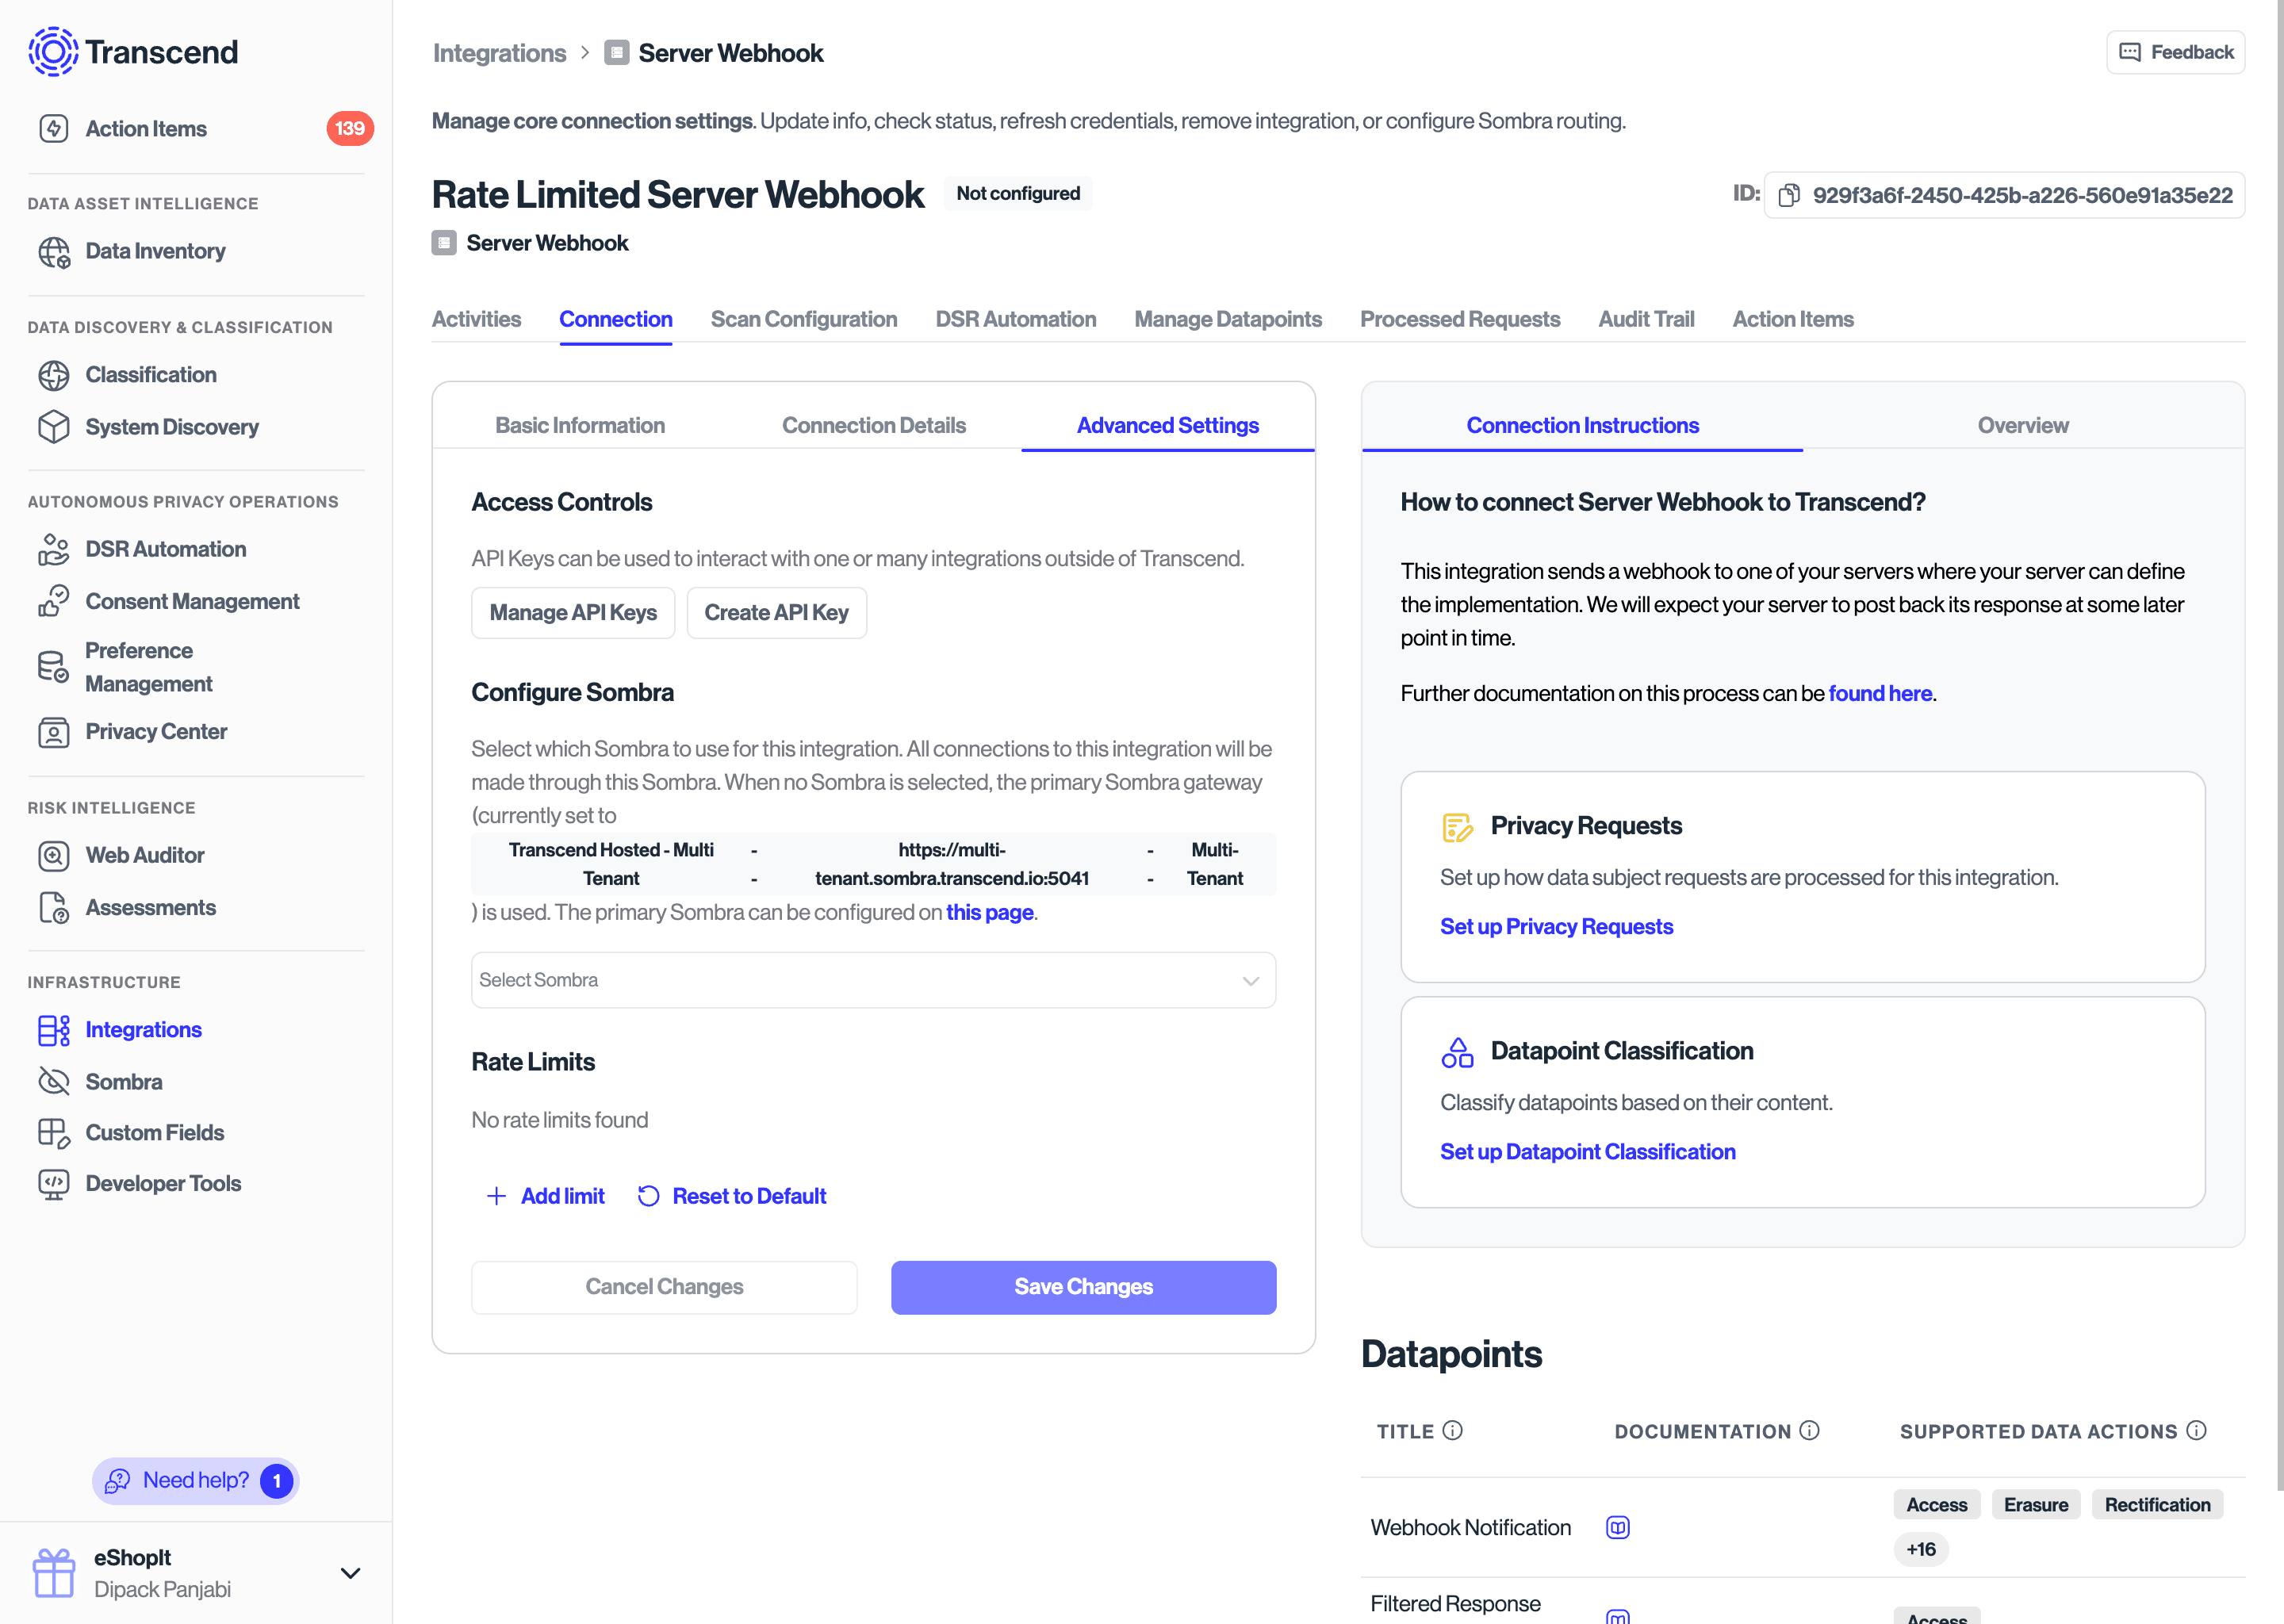2284x1624 pixels.
Task: Select System Discovery in the sidebar
Action: (x=171, y=427)
